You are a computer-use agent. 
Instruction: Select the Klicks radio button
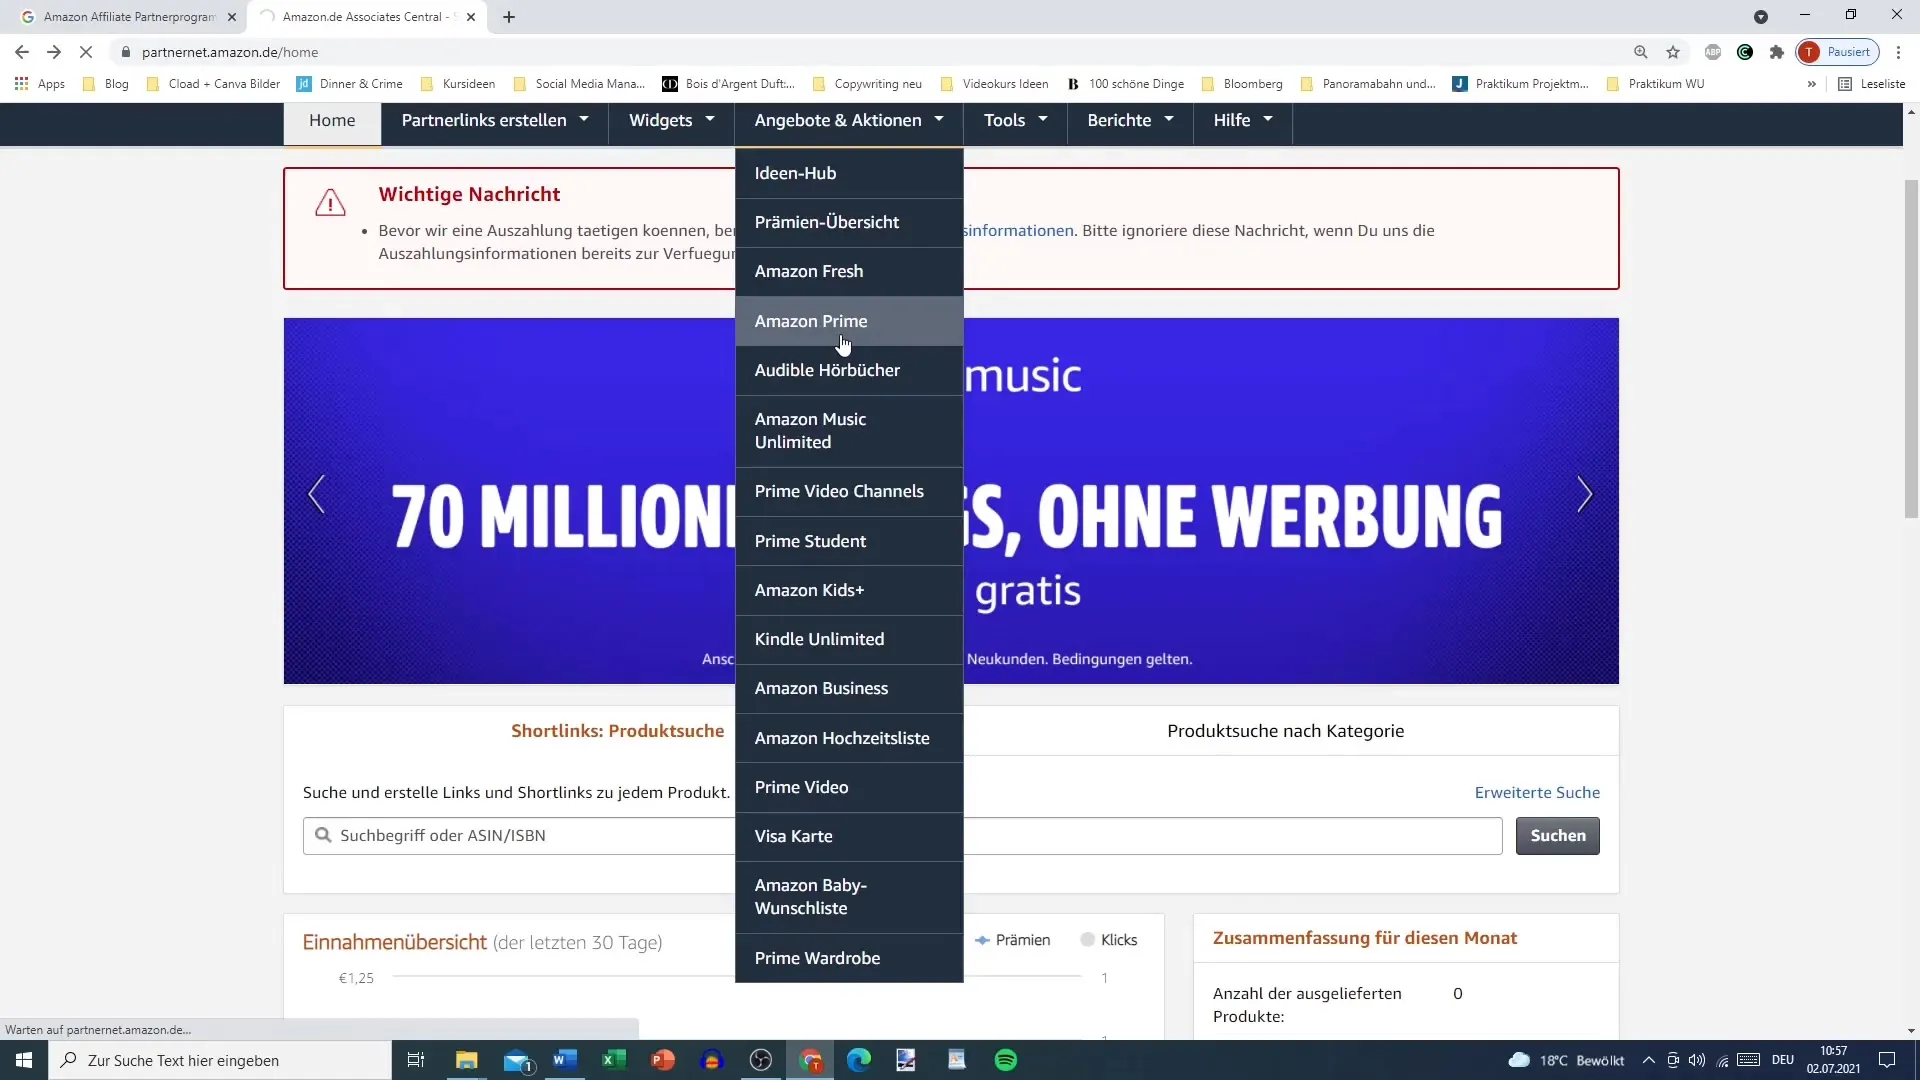[x=1088, y=939]
